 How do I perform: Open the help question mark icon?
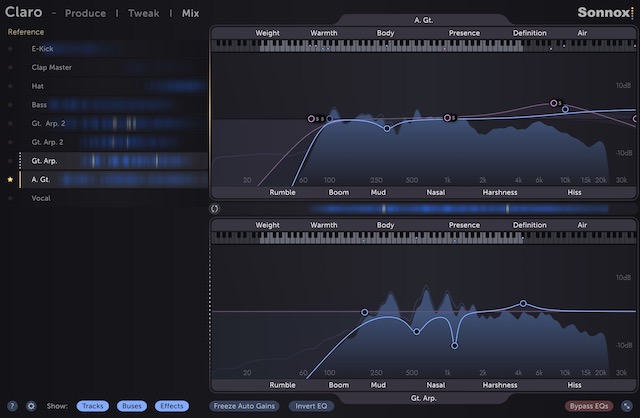click(x=14, y=406)
